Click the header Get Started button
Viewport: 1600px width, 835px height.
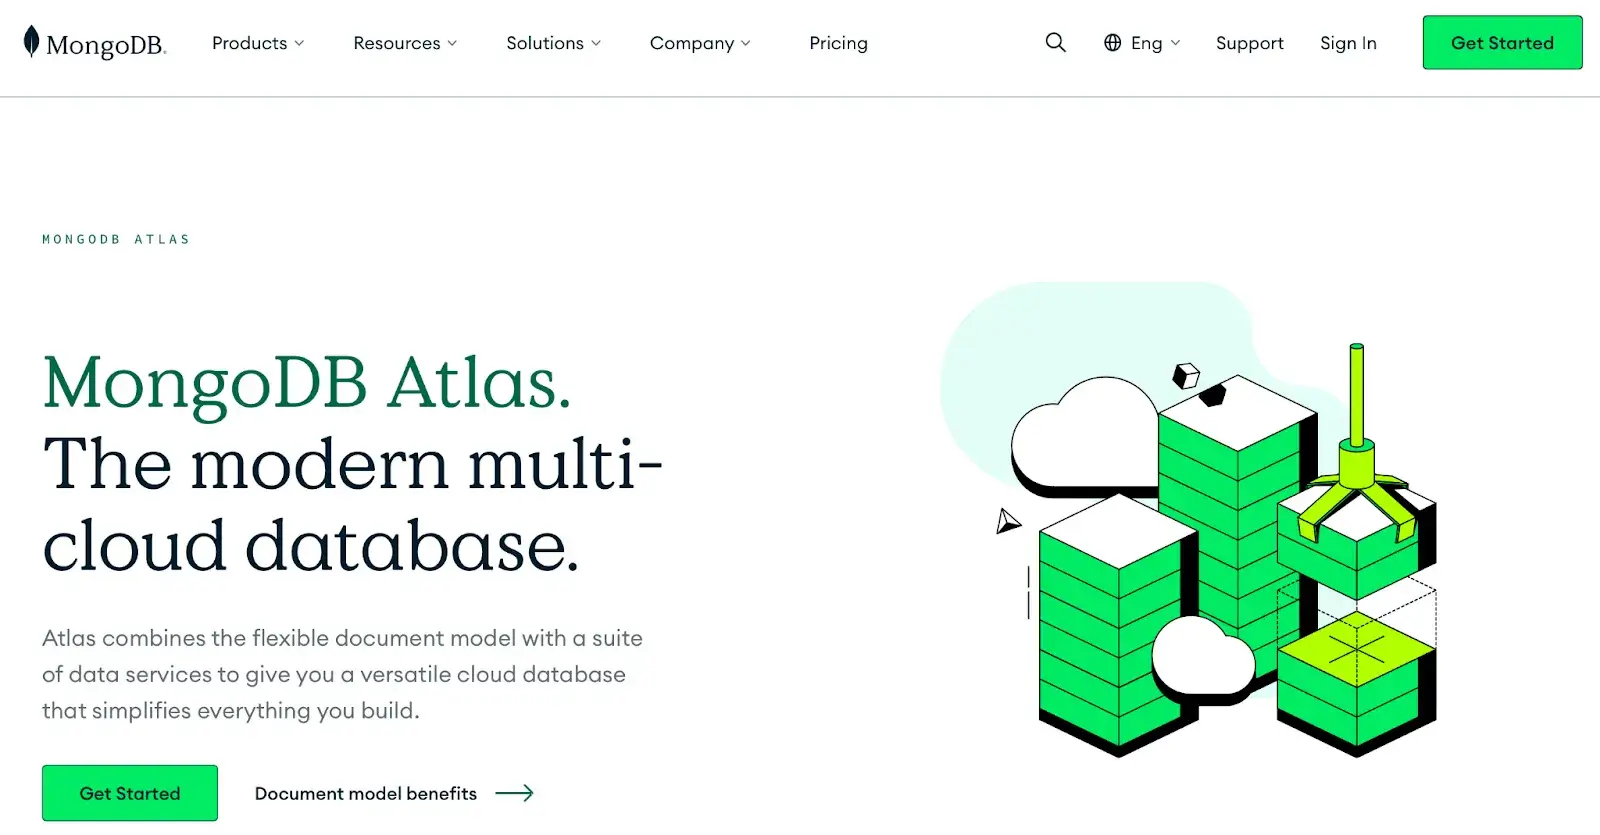coord(1502,43)
